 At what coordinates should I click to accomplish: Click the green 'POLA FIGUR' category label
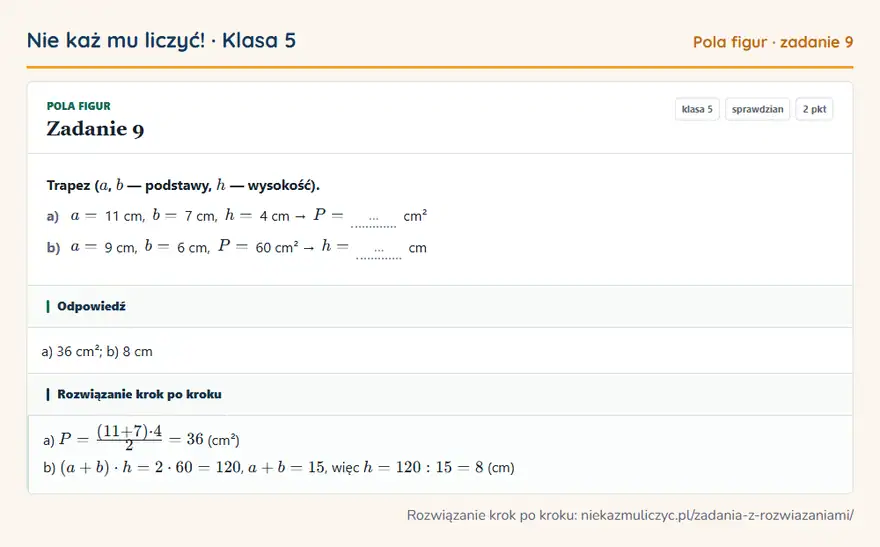pyautogui.click(x=79, y=106)
